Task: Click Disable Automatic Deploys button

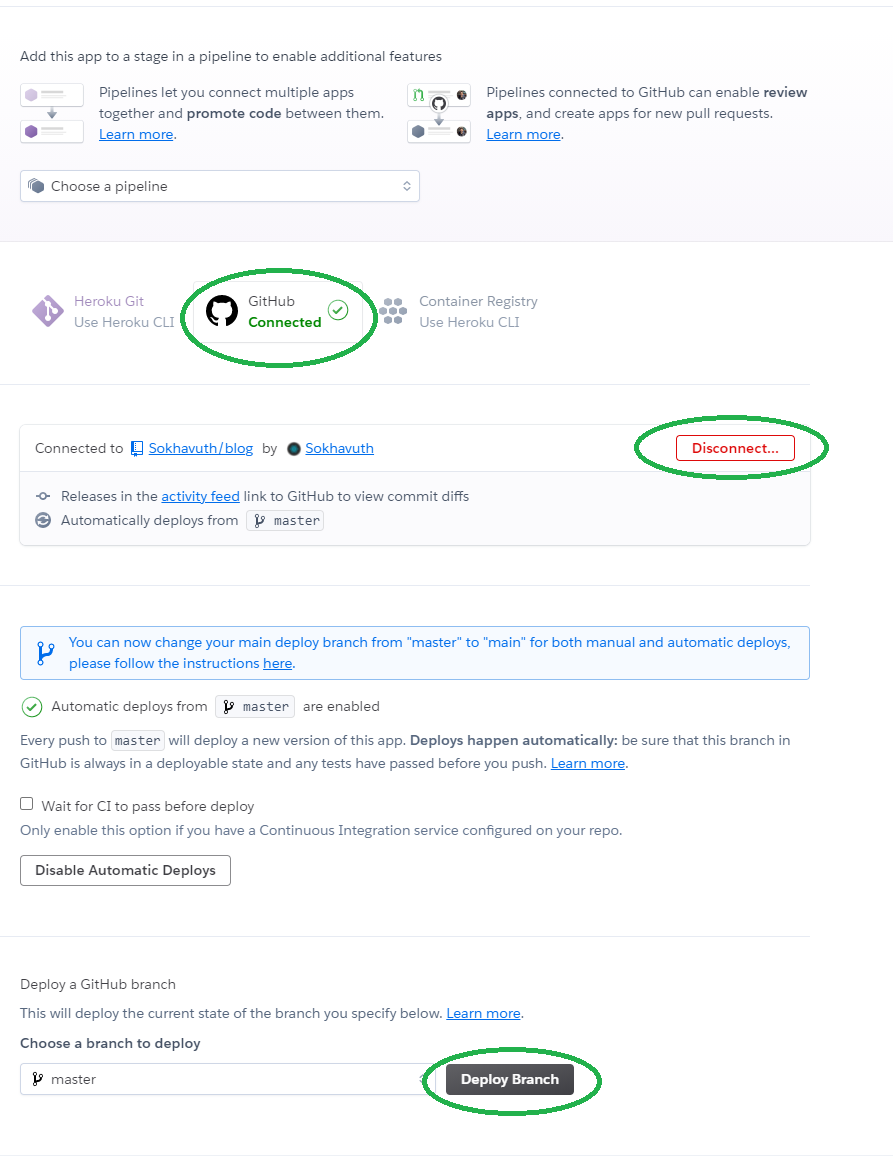Action: pyautogui.click(x=126, y=870)
